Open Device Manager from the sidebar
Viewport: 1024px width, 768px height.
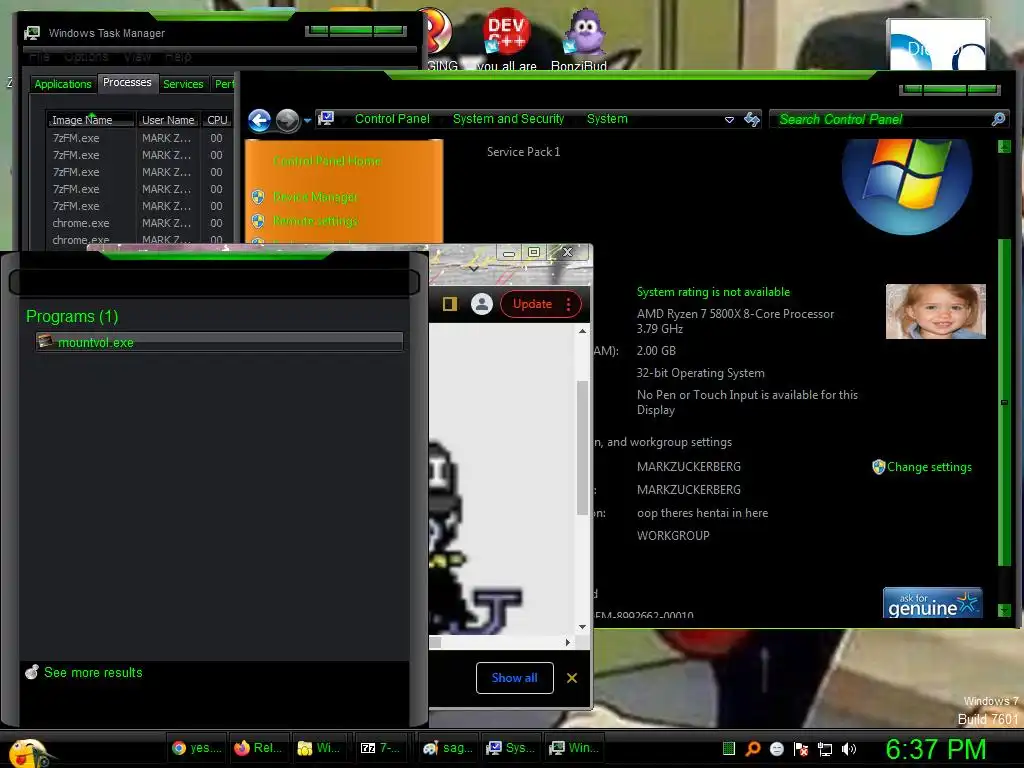tap(315, 197)
